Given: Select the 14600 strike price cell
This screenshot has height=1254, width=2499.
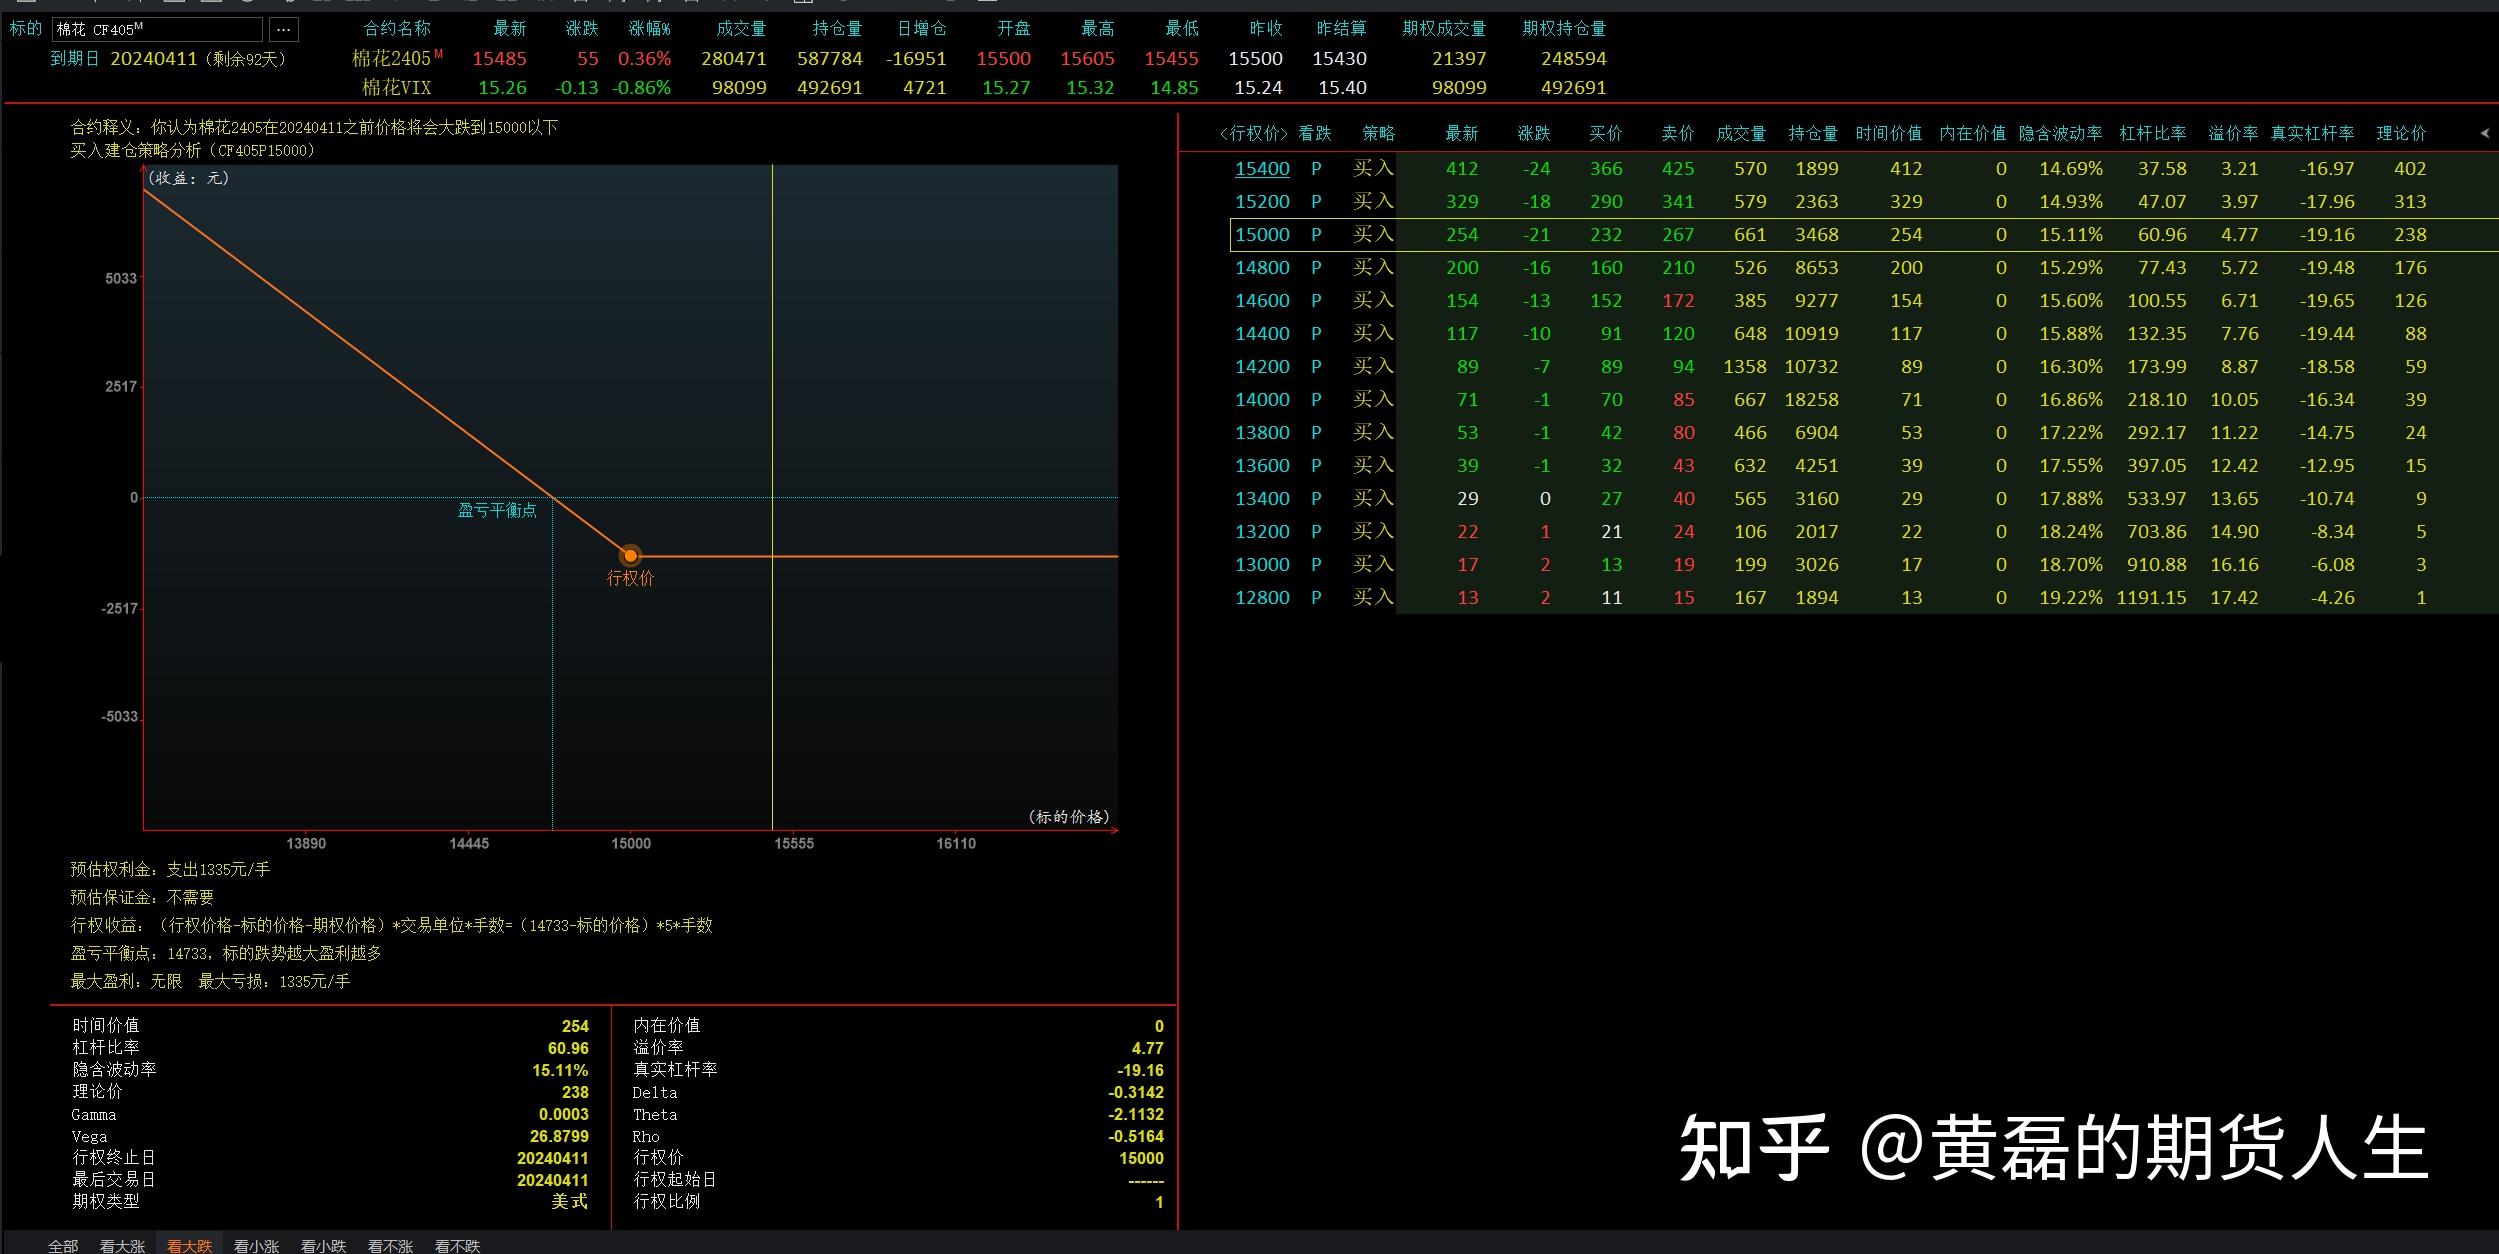Looking at the screenshot, I should click(x=1262, y=301).
